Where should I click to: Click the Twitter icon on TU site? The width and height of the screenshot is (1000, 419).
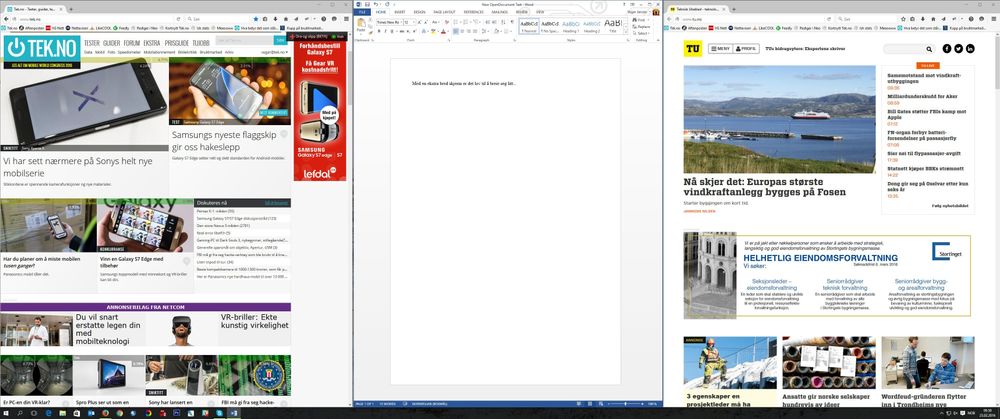click(959, 48)
